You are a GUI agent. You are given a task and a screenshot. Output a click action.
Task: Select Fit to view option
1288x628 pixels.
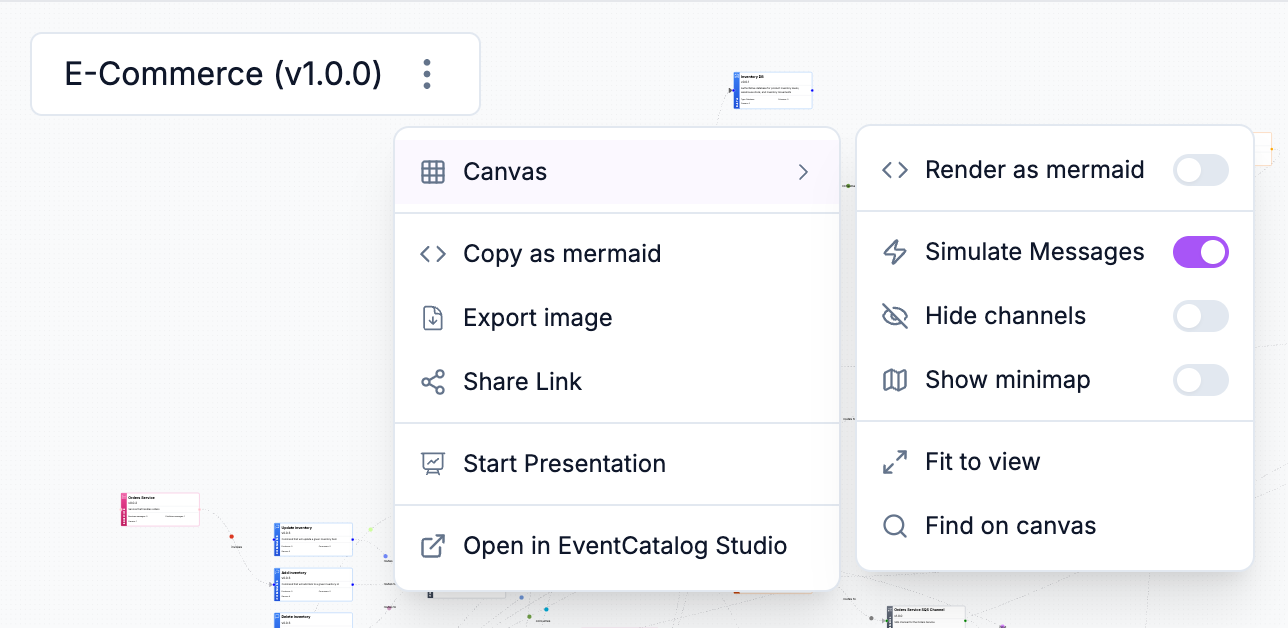point(982,462)
